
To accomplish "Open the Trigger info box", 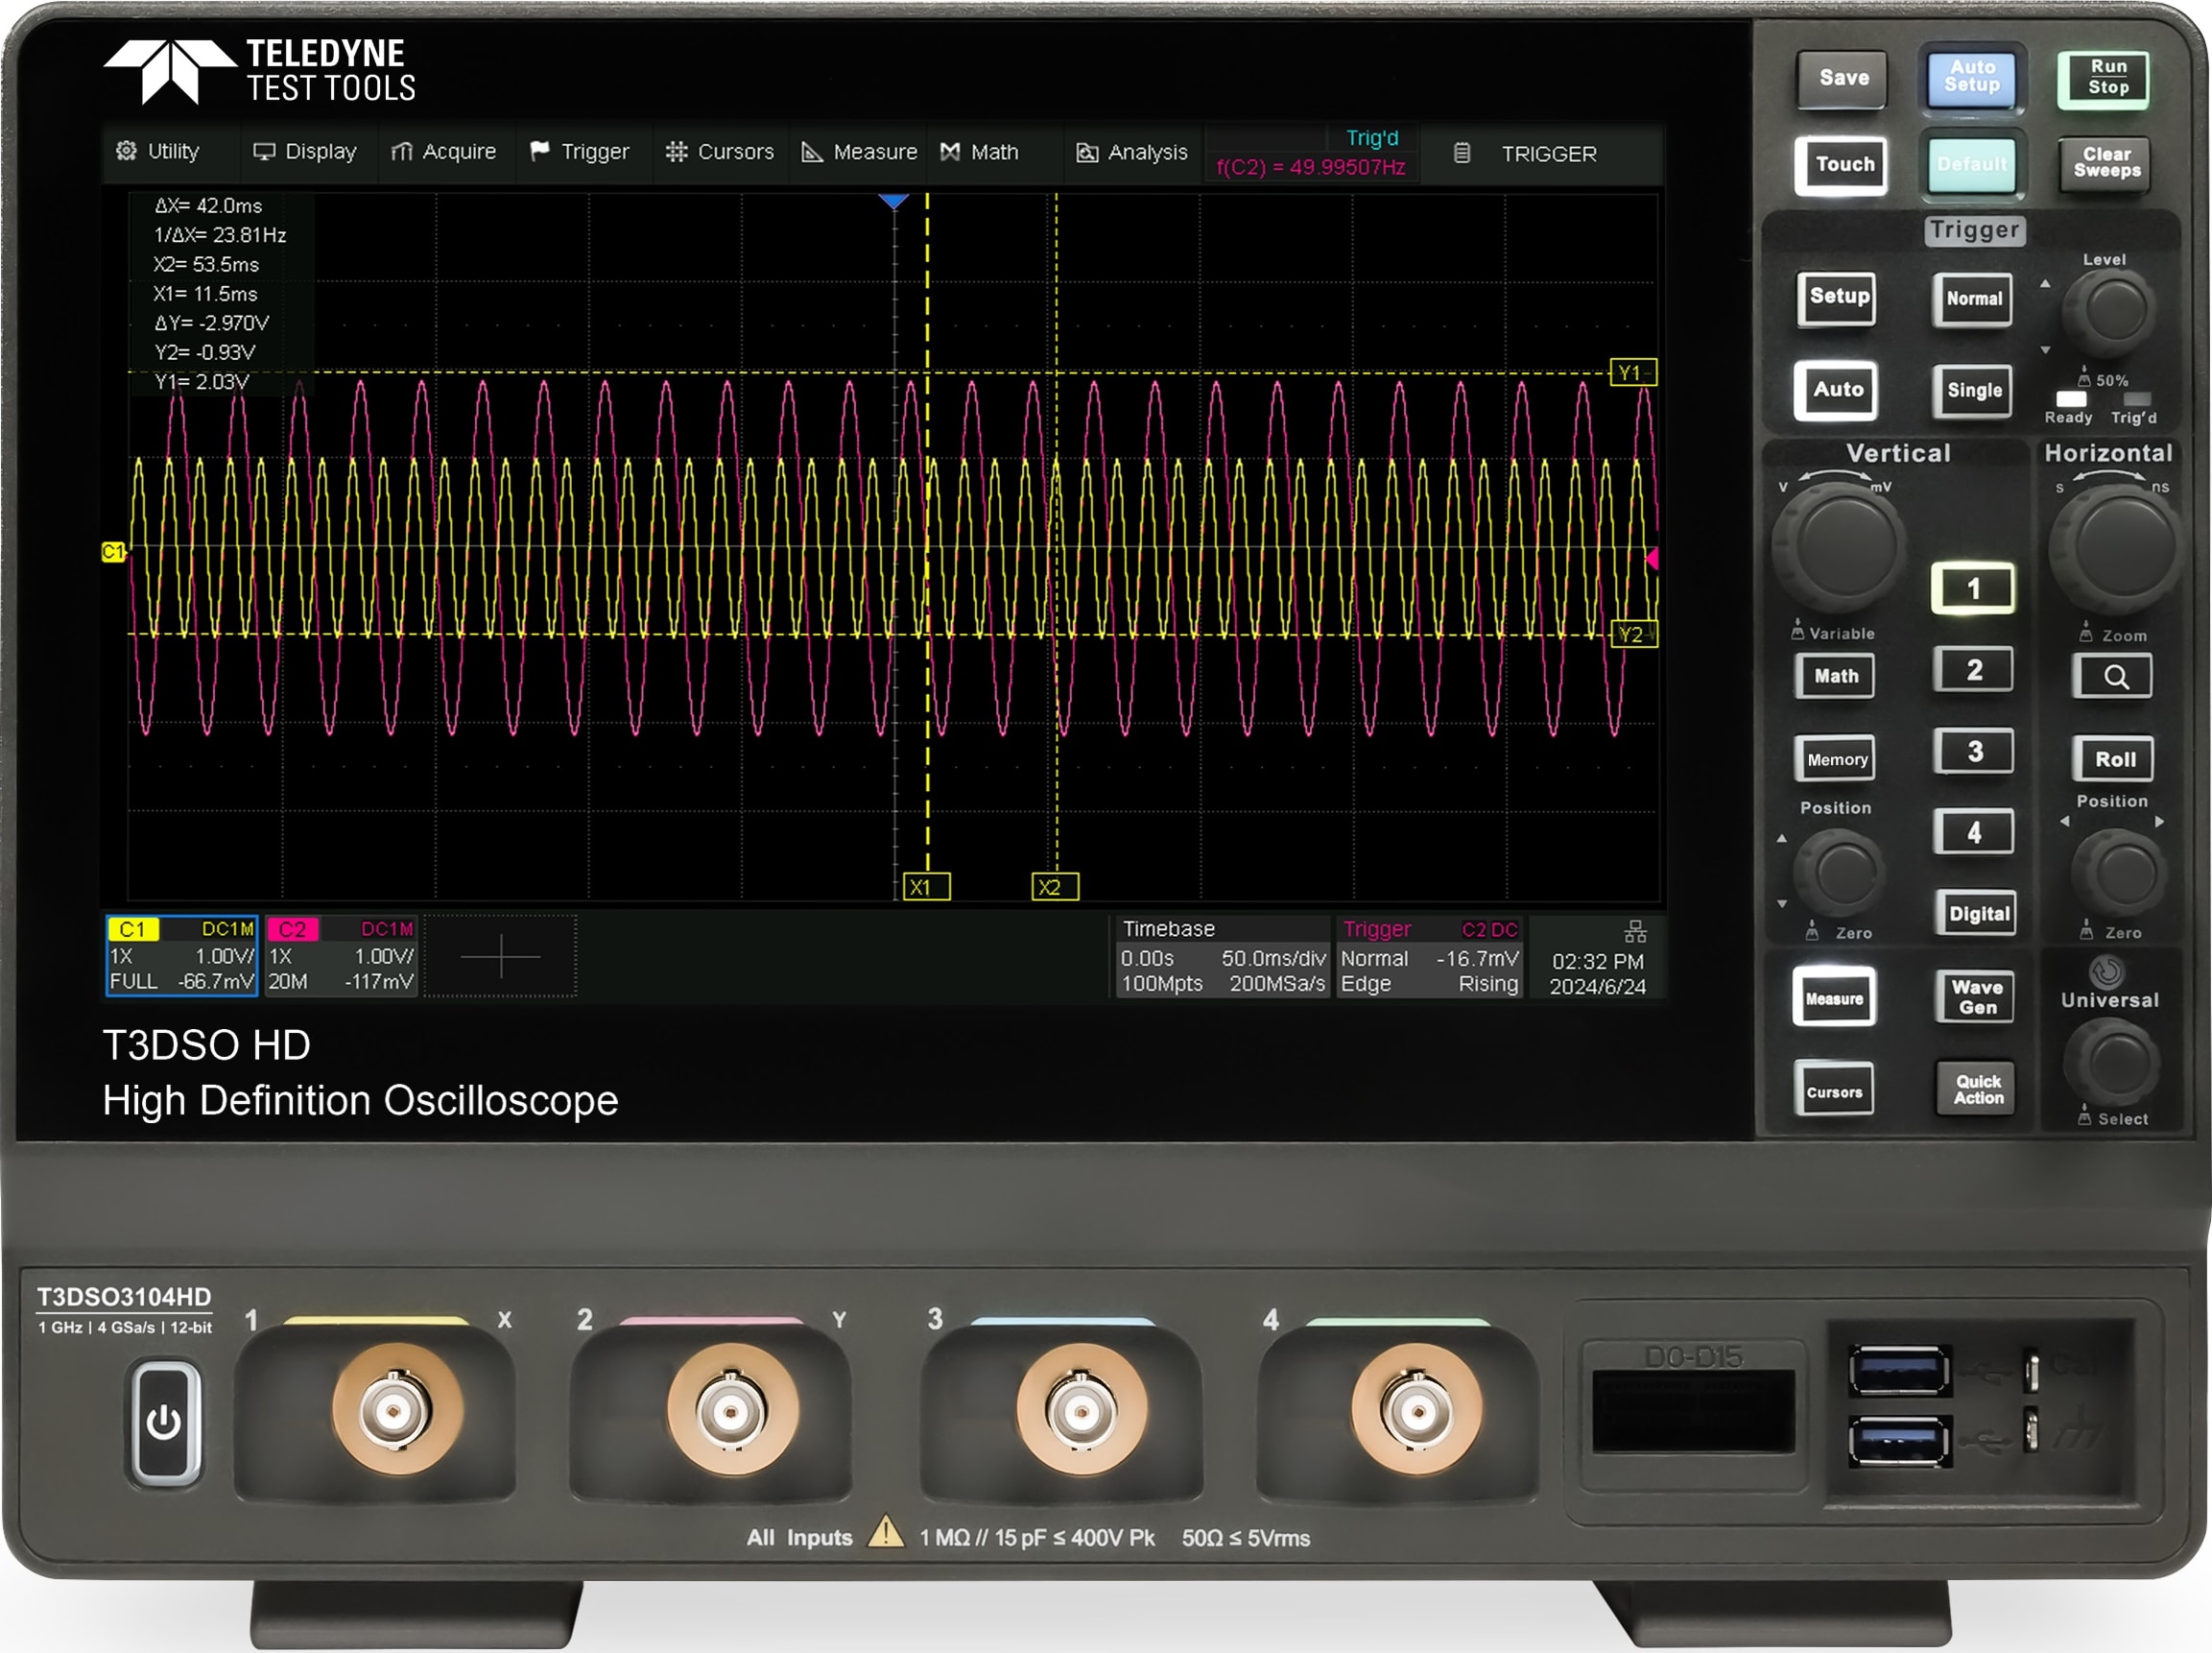I will (x=1429, y=956).
